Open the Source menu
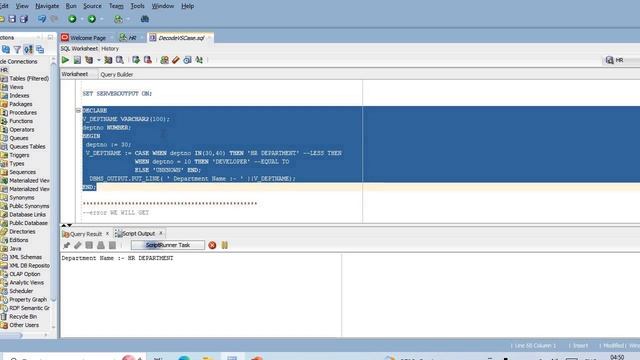The image size is (640, 360). tap(92, 6)
